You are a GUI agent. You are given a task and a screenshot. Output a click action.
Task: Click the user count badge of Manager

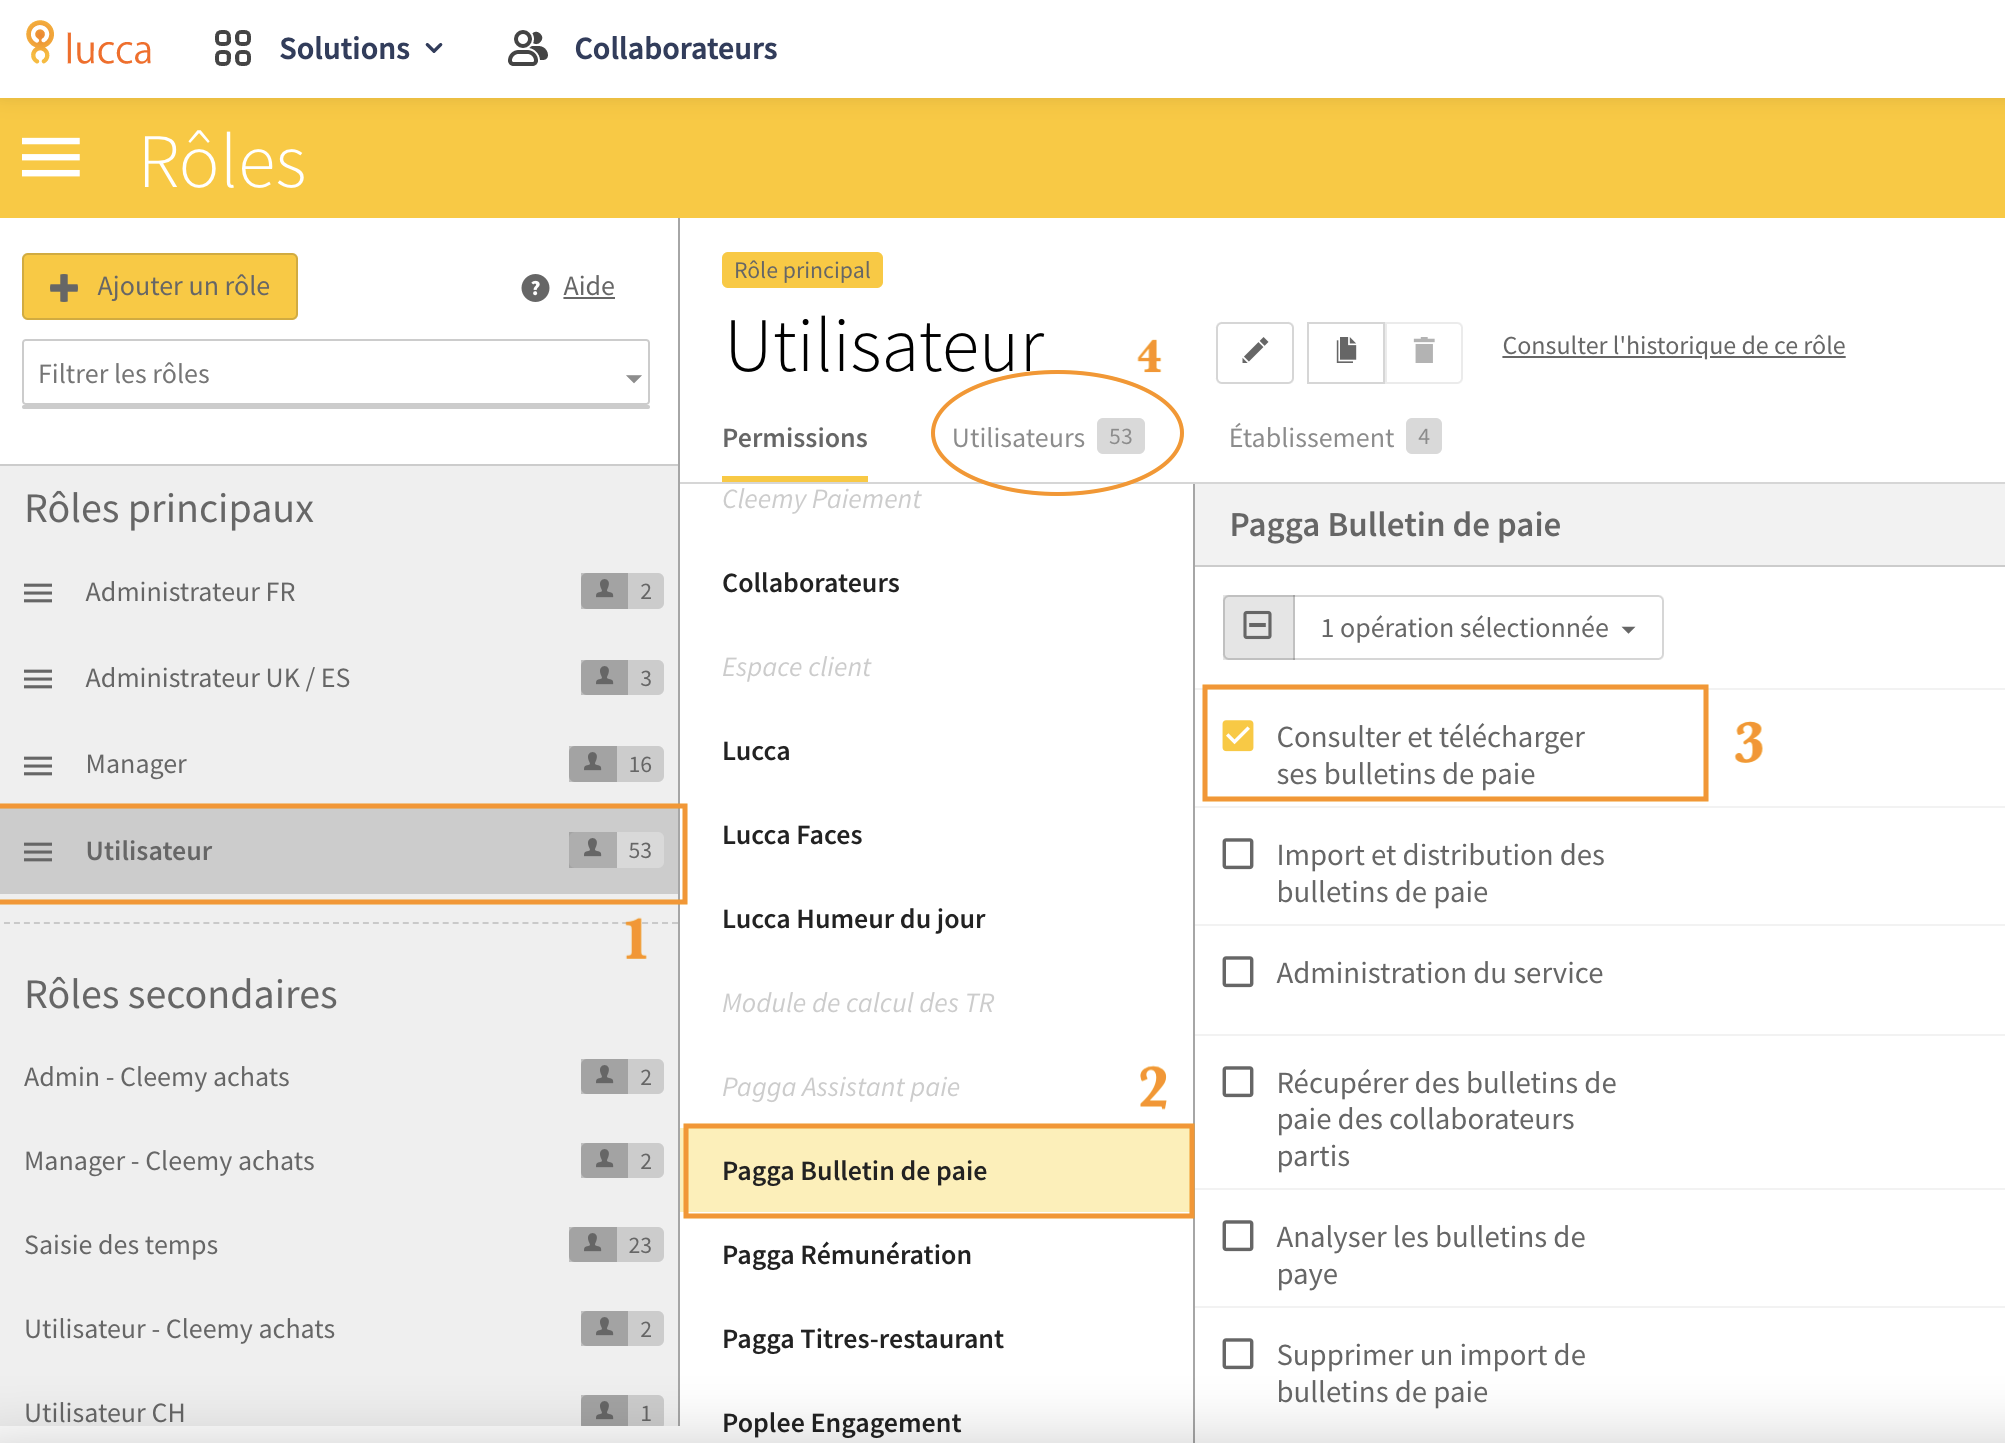pyautogui.click(x=616, y=764)
